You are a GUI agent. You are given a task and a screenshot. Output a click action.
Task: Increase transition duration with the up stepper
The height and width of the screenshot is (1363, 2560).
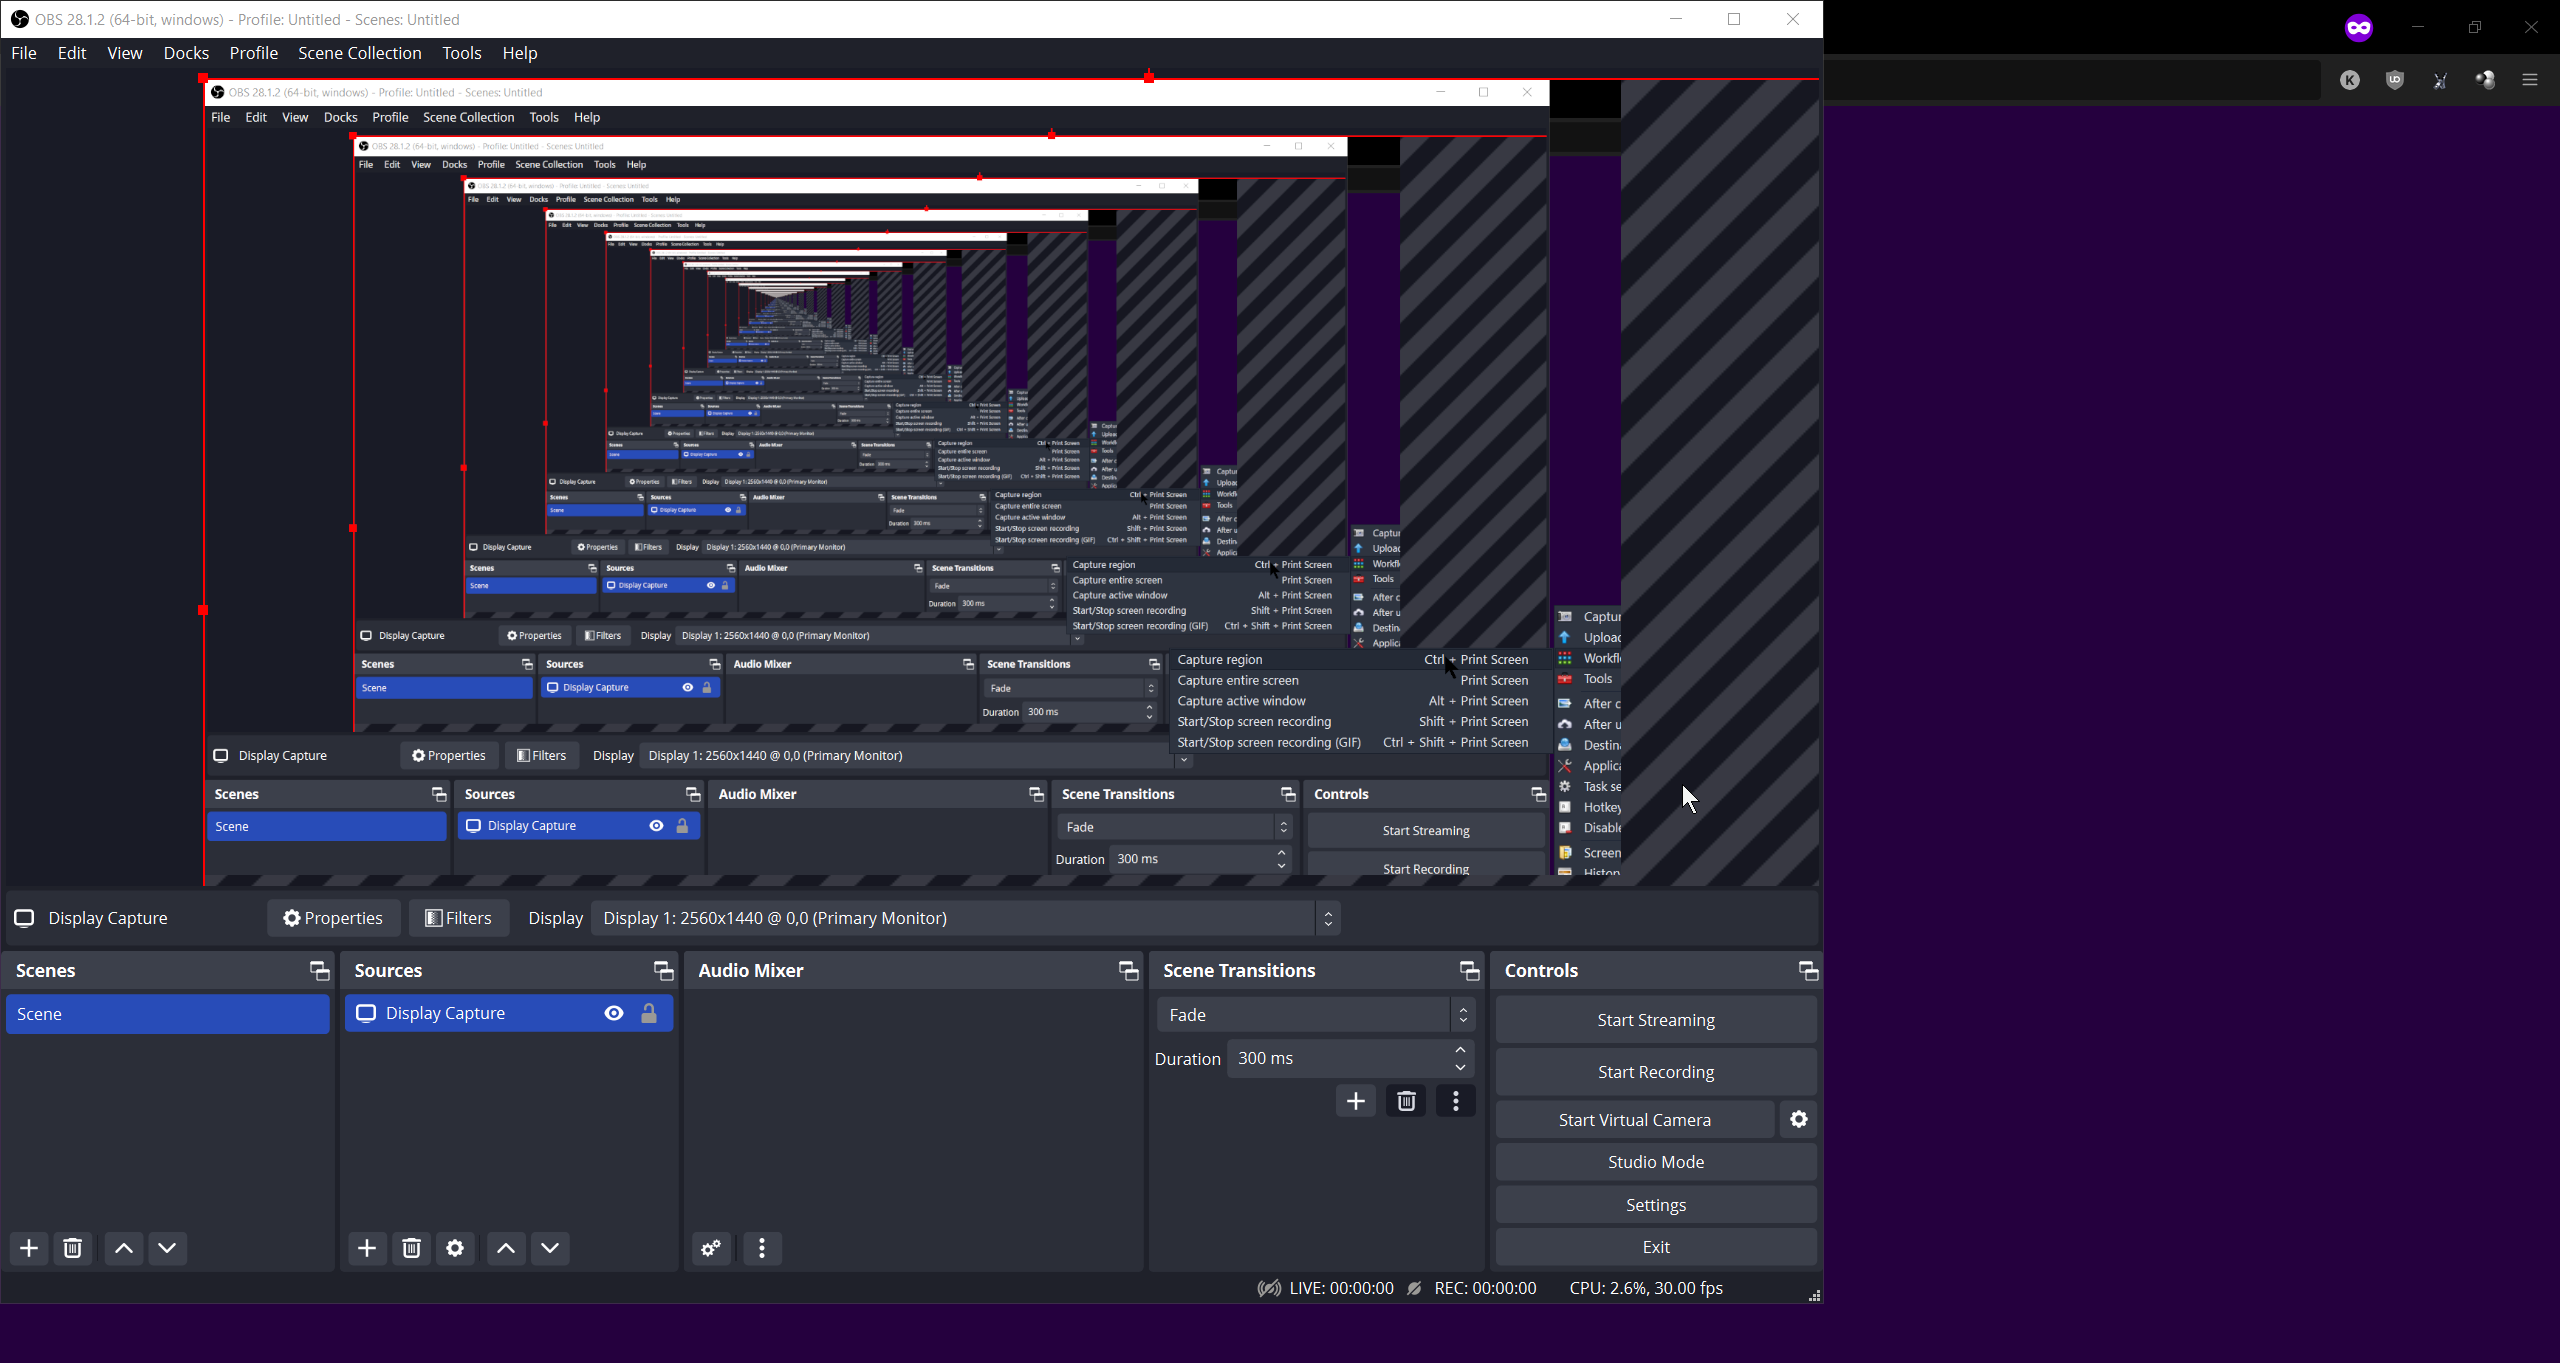click(x=1459, y=1050)
